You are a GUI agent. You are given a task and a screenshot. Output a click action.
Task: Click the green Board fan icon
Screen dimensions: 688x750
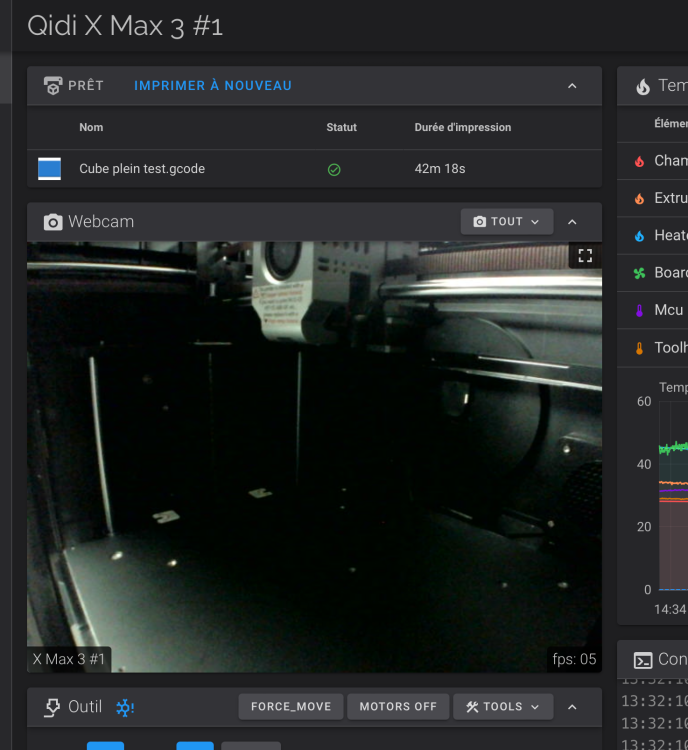click(639, 273)
